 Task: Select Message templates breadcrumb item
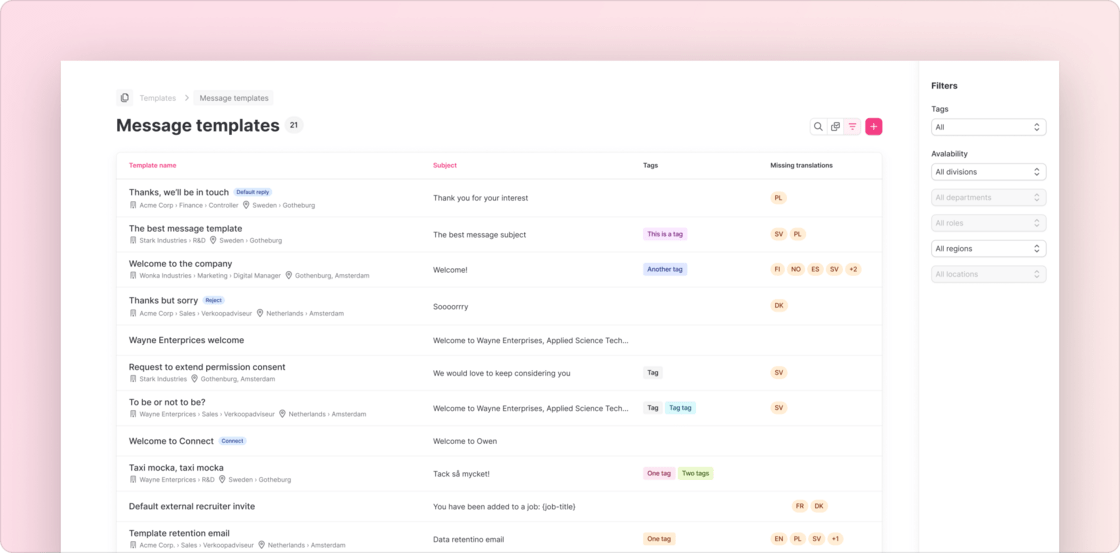pyautogui.click(x=234, y=98)
